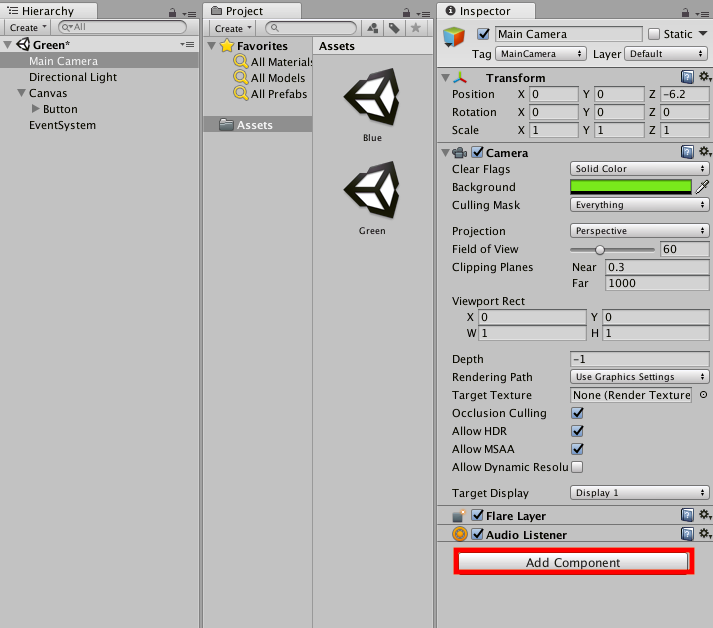713x628 pixels.
Task: Click Search by Type icon in Project
Action: pos(373,28)
